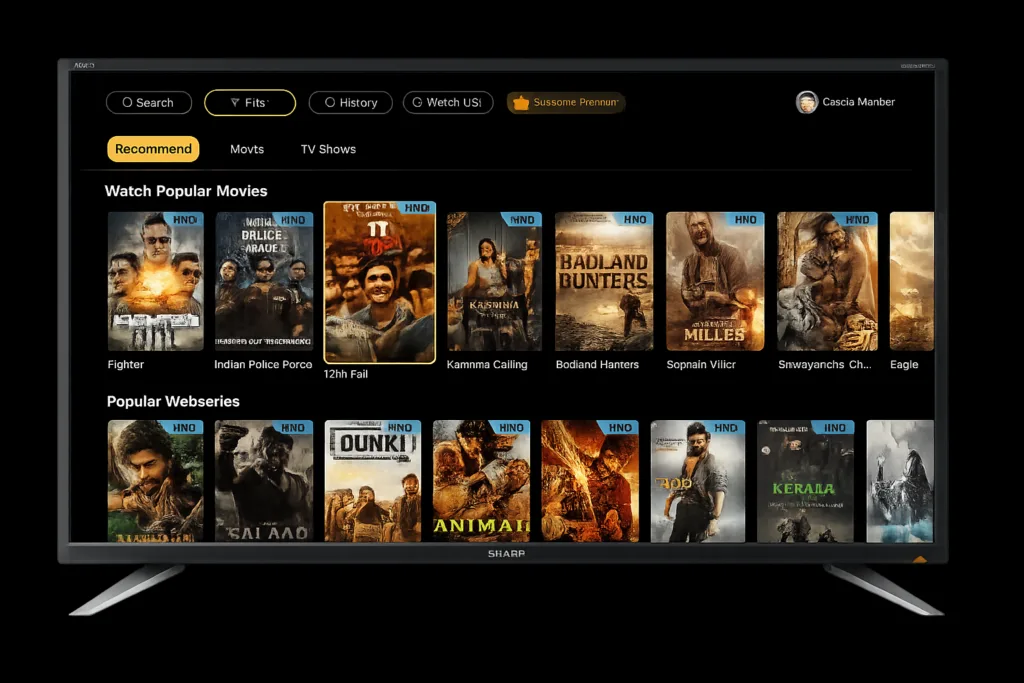
Task: Open the Sopnain Viiicr poster
Action: tap(715, 281)
